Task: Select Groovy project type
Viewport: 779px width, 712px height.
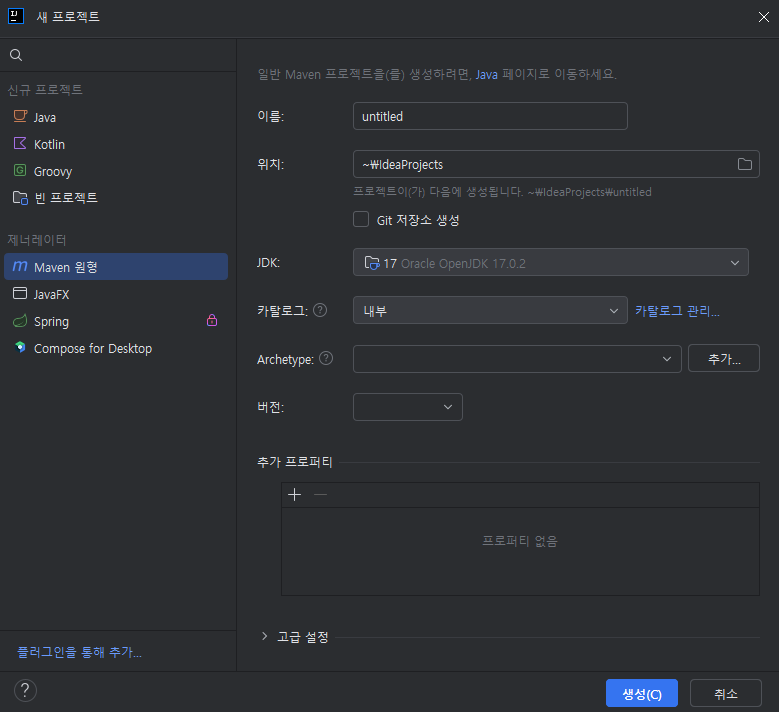Action: pos(116,171)
